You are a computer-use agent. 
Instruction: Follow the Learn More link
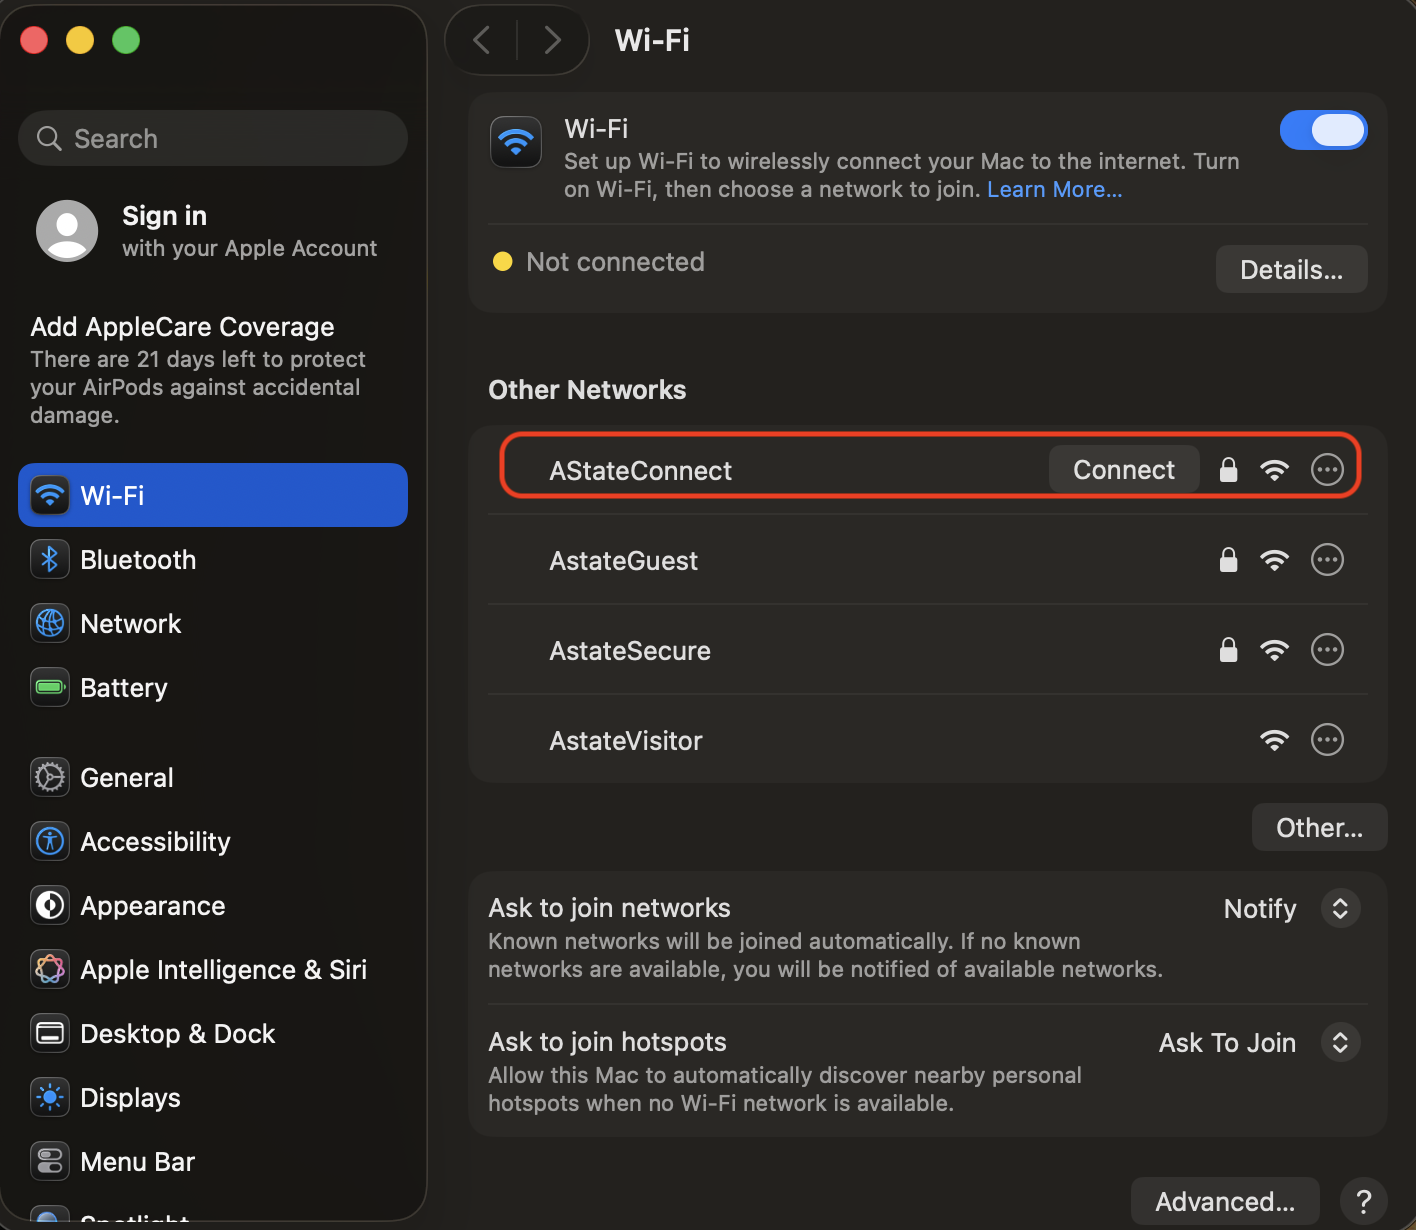[x=1054, y=190]
